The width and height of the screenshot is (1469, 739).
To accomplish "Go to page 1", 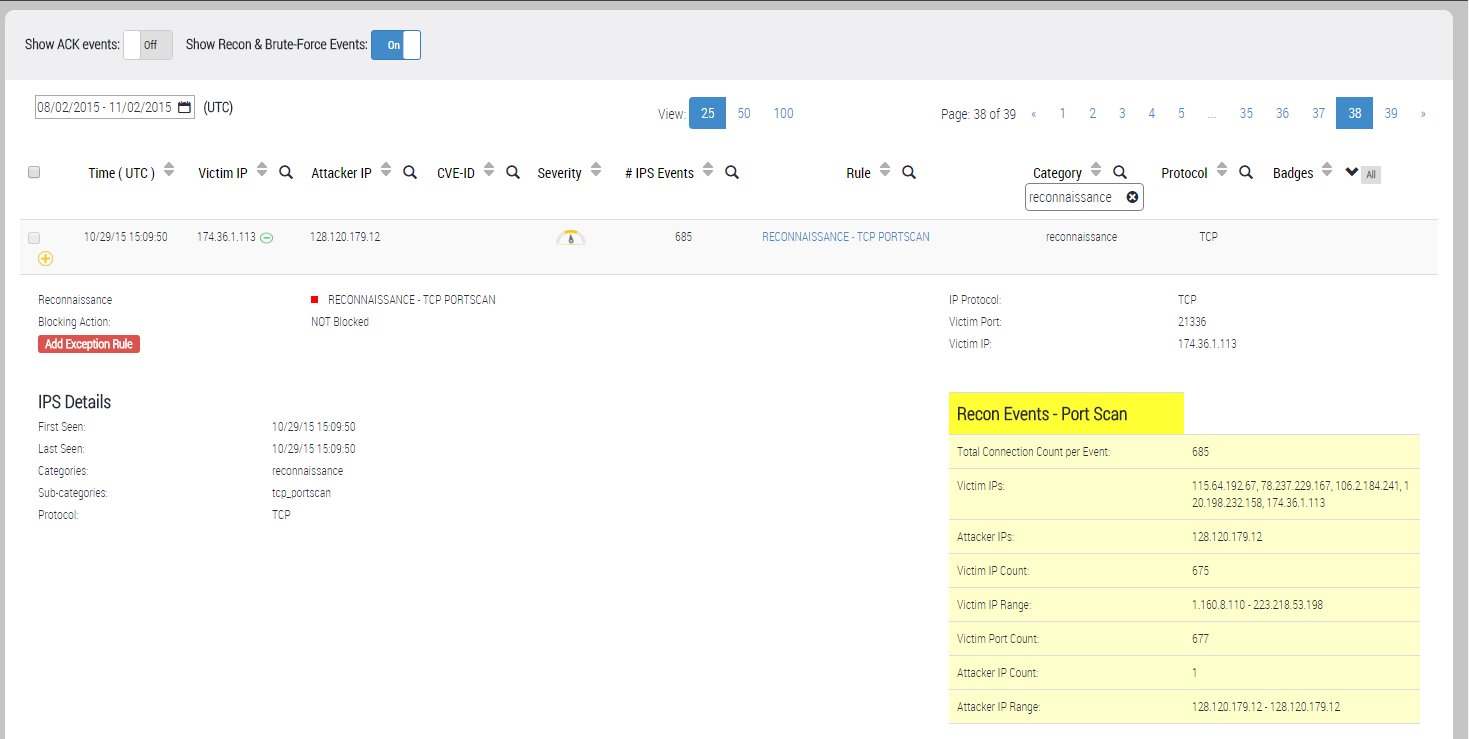I will click(1062, 113).
